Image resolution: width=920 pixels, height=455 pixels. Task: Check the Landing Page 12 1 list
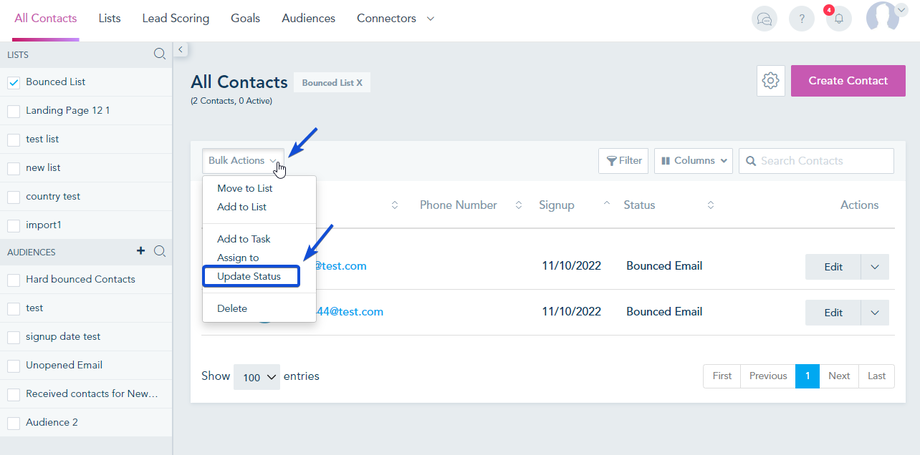[x=14, y=111]
